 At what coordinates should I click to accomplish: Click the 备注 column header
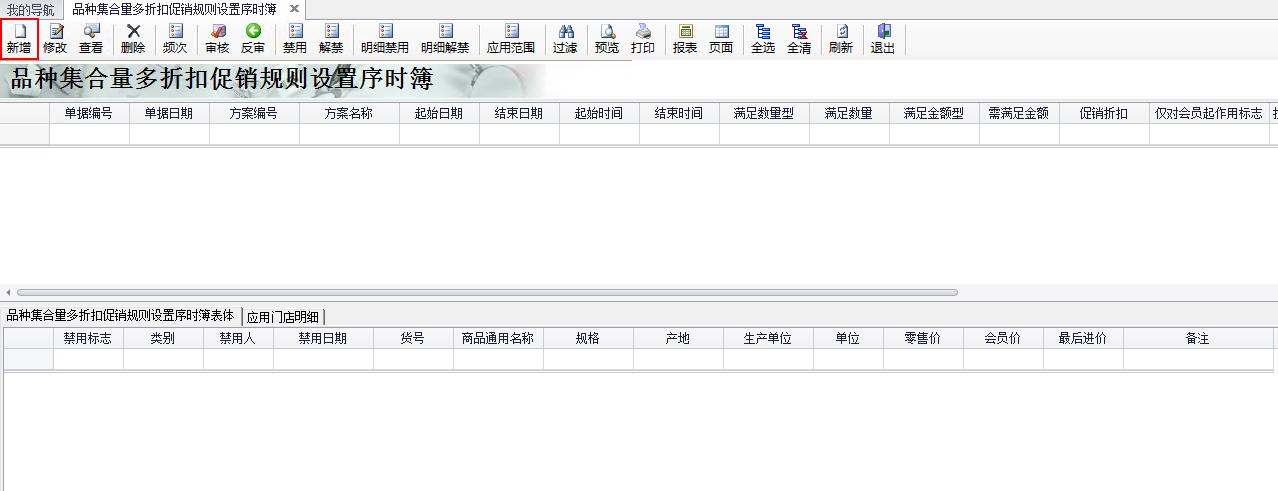1198,338
